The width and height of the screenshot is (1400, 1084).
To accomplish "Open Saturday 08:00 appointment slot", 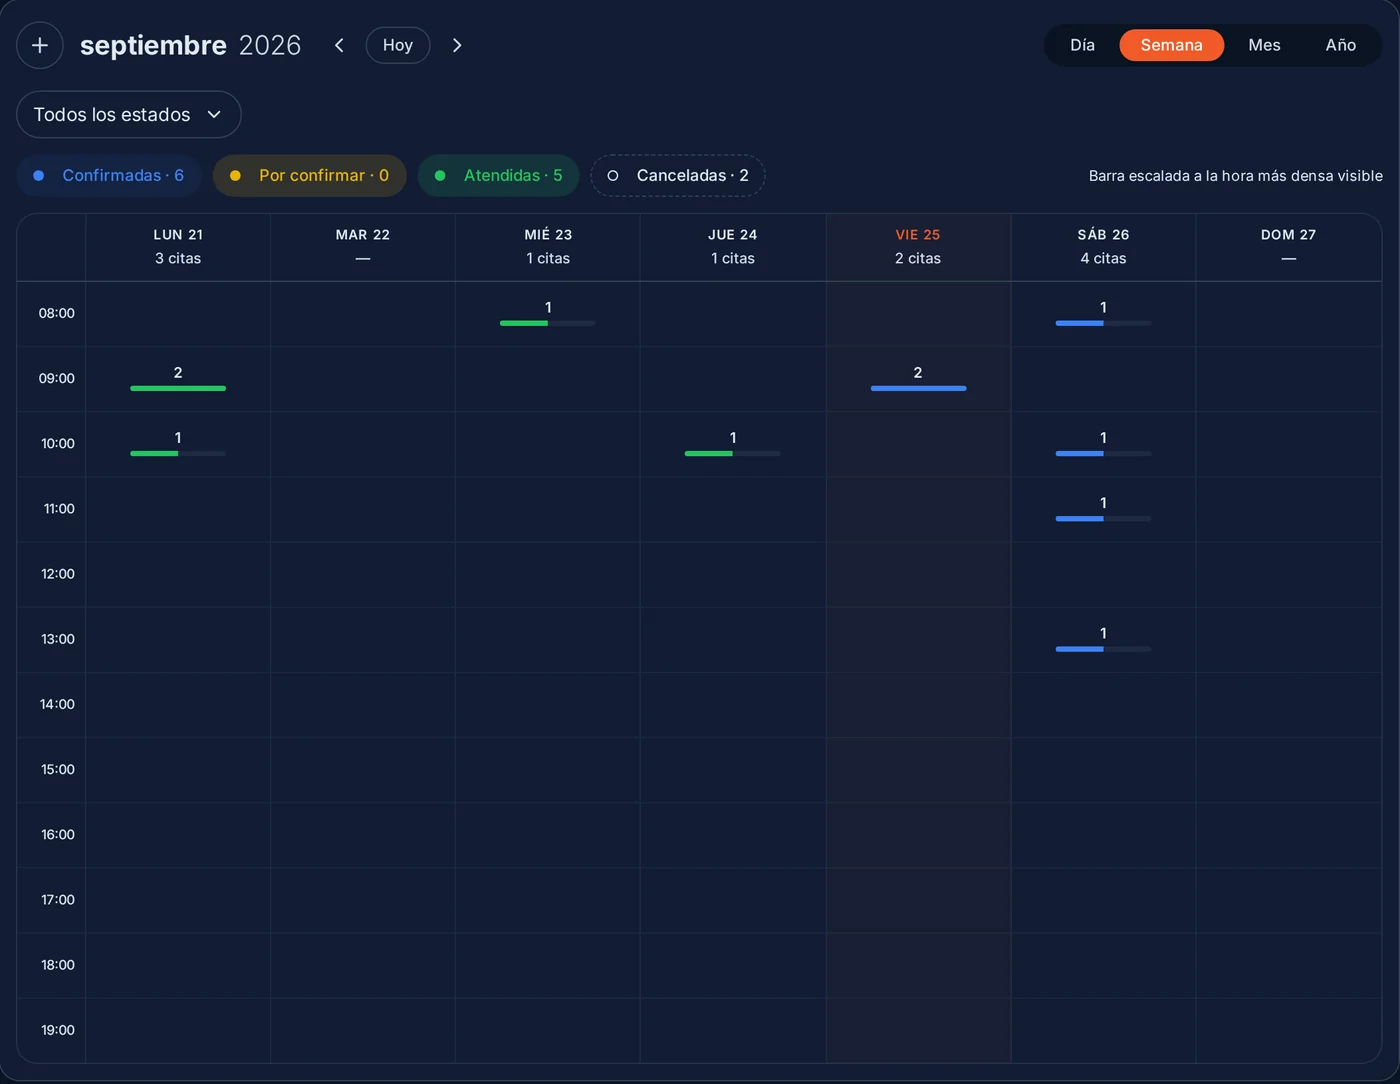I will tap(1103, 314).
